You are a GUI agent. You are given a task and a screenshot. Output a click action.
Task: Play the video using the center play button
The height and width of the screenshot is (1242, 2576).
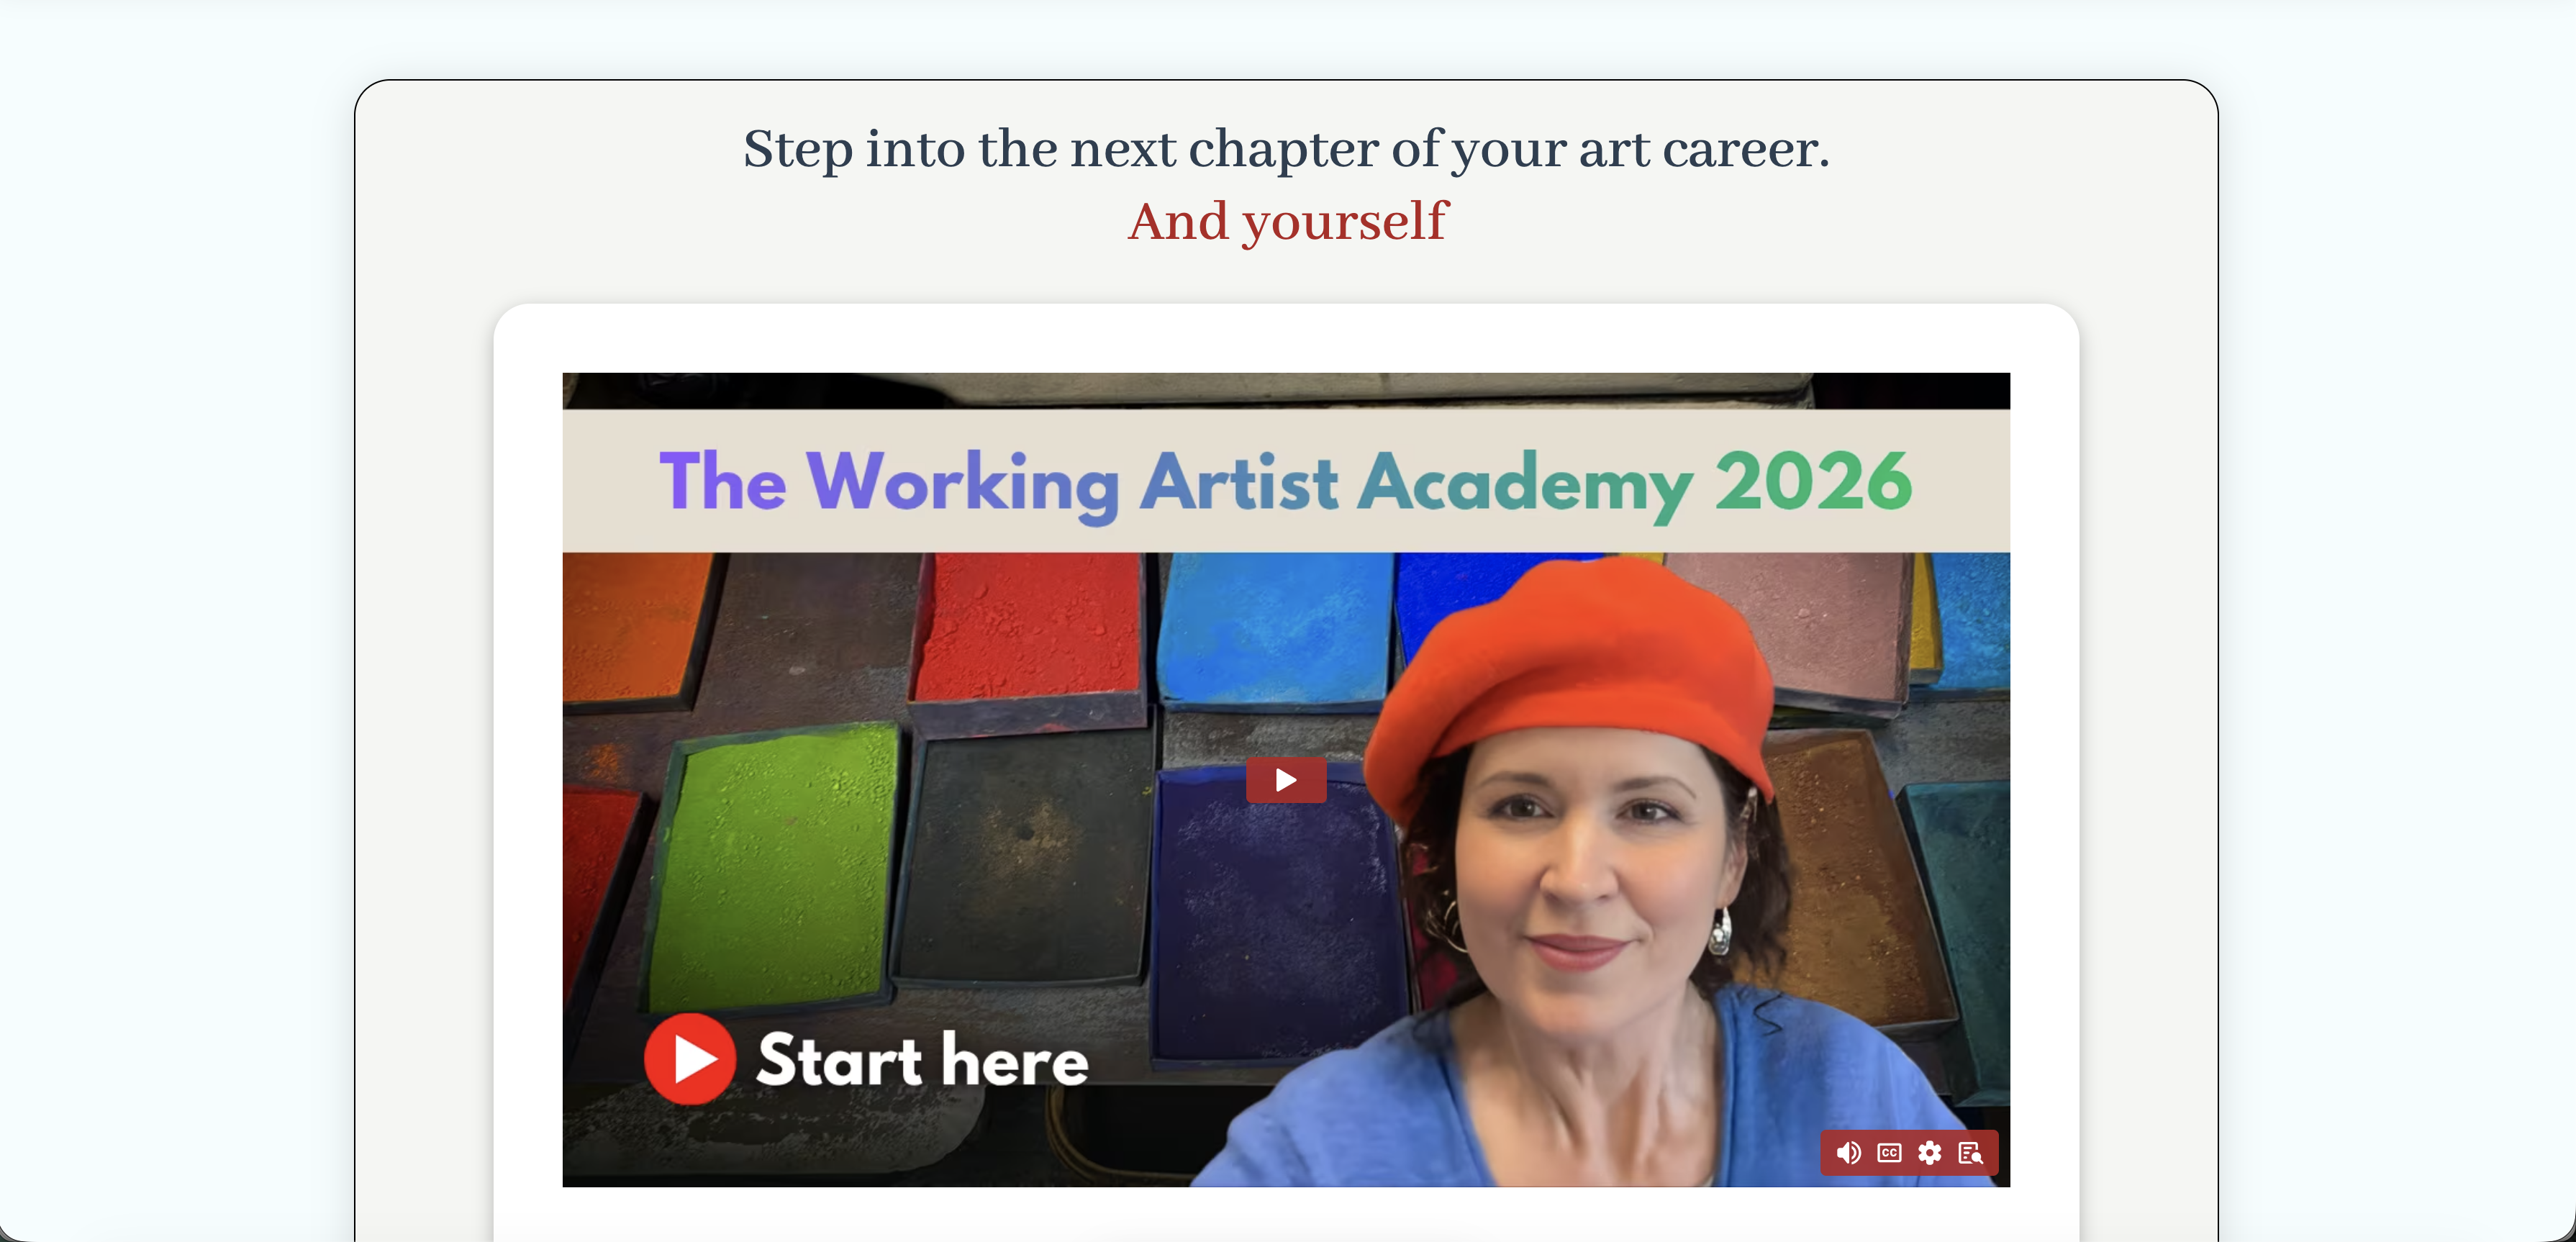tap(1286, 780)
